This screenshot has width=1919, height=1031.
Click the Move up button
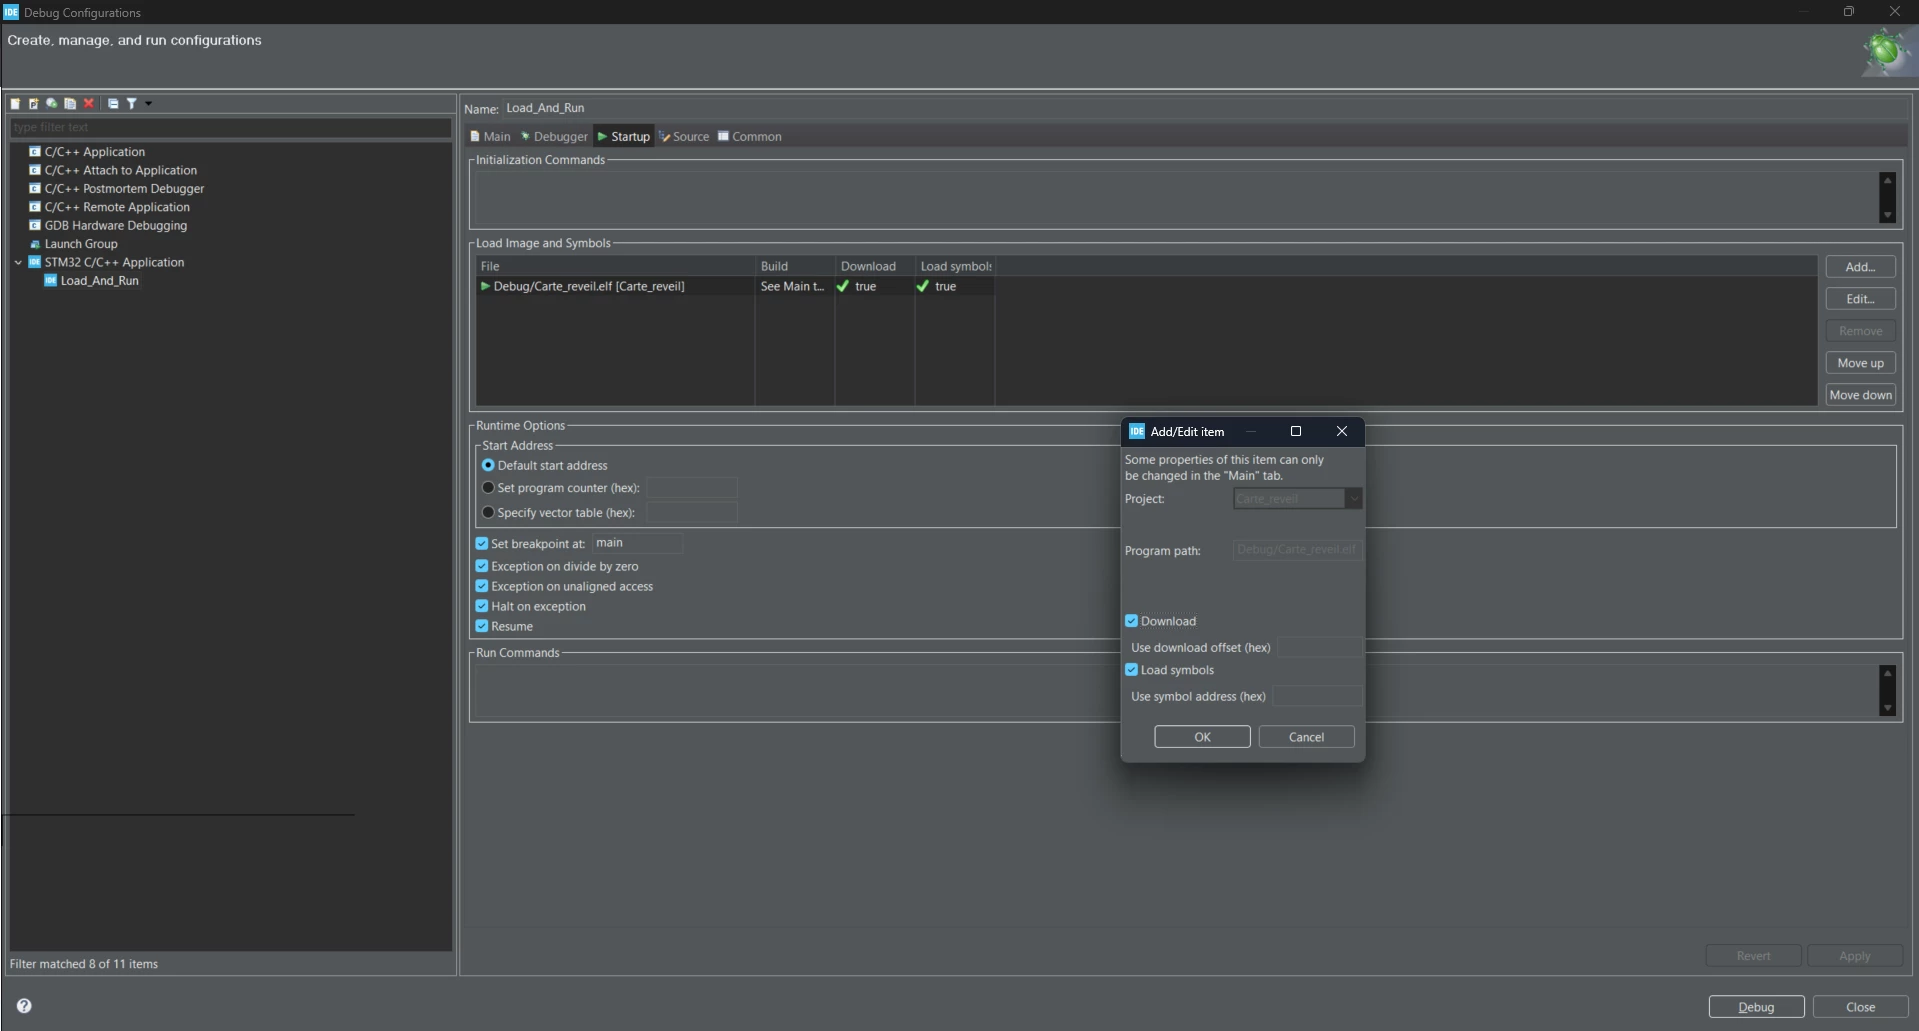(x=1860, y=363)
